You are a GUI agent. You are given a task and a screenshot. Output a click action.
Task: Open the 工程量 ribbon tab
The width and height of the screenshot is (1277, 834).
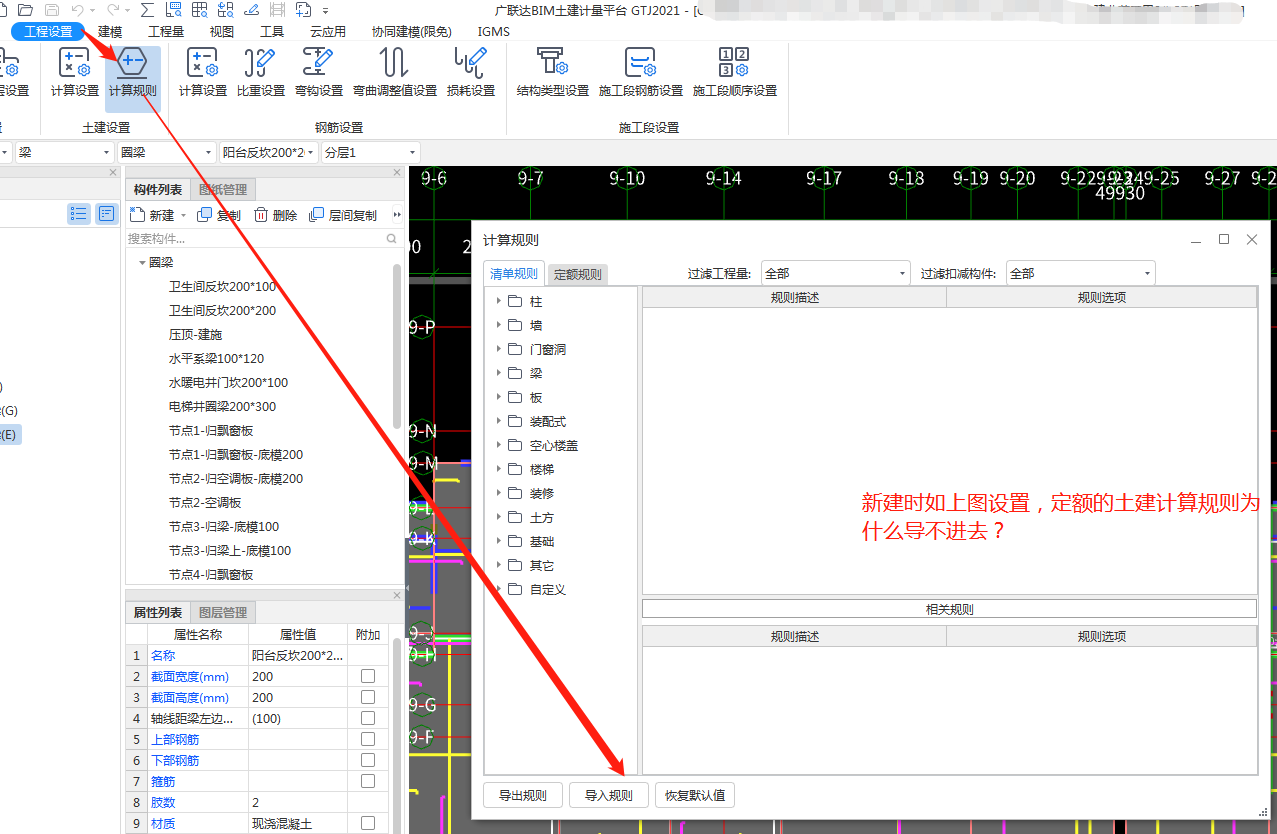[166, 31]
